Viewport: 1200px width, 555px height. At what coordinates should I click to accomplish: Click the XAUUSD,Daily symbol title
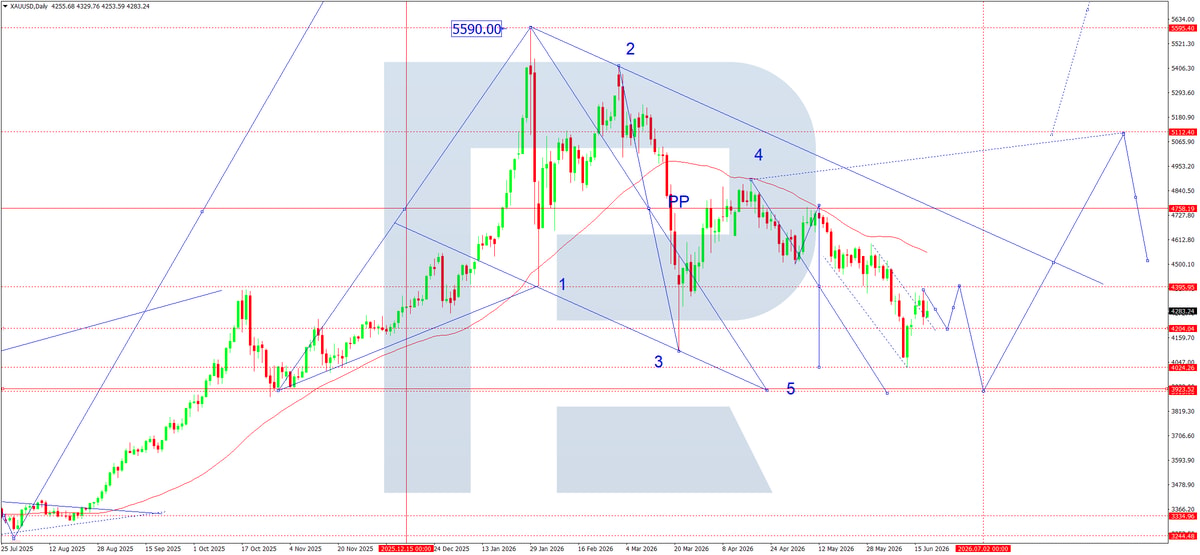31,6
